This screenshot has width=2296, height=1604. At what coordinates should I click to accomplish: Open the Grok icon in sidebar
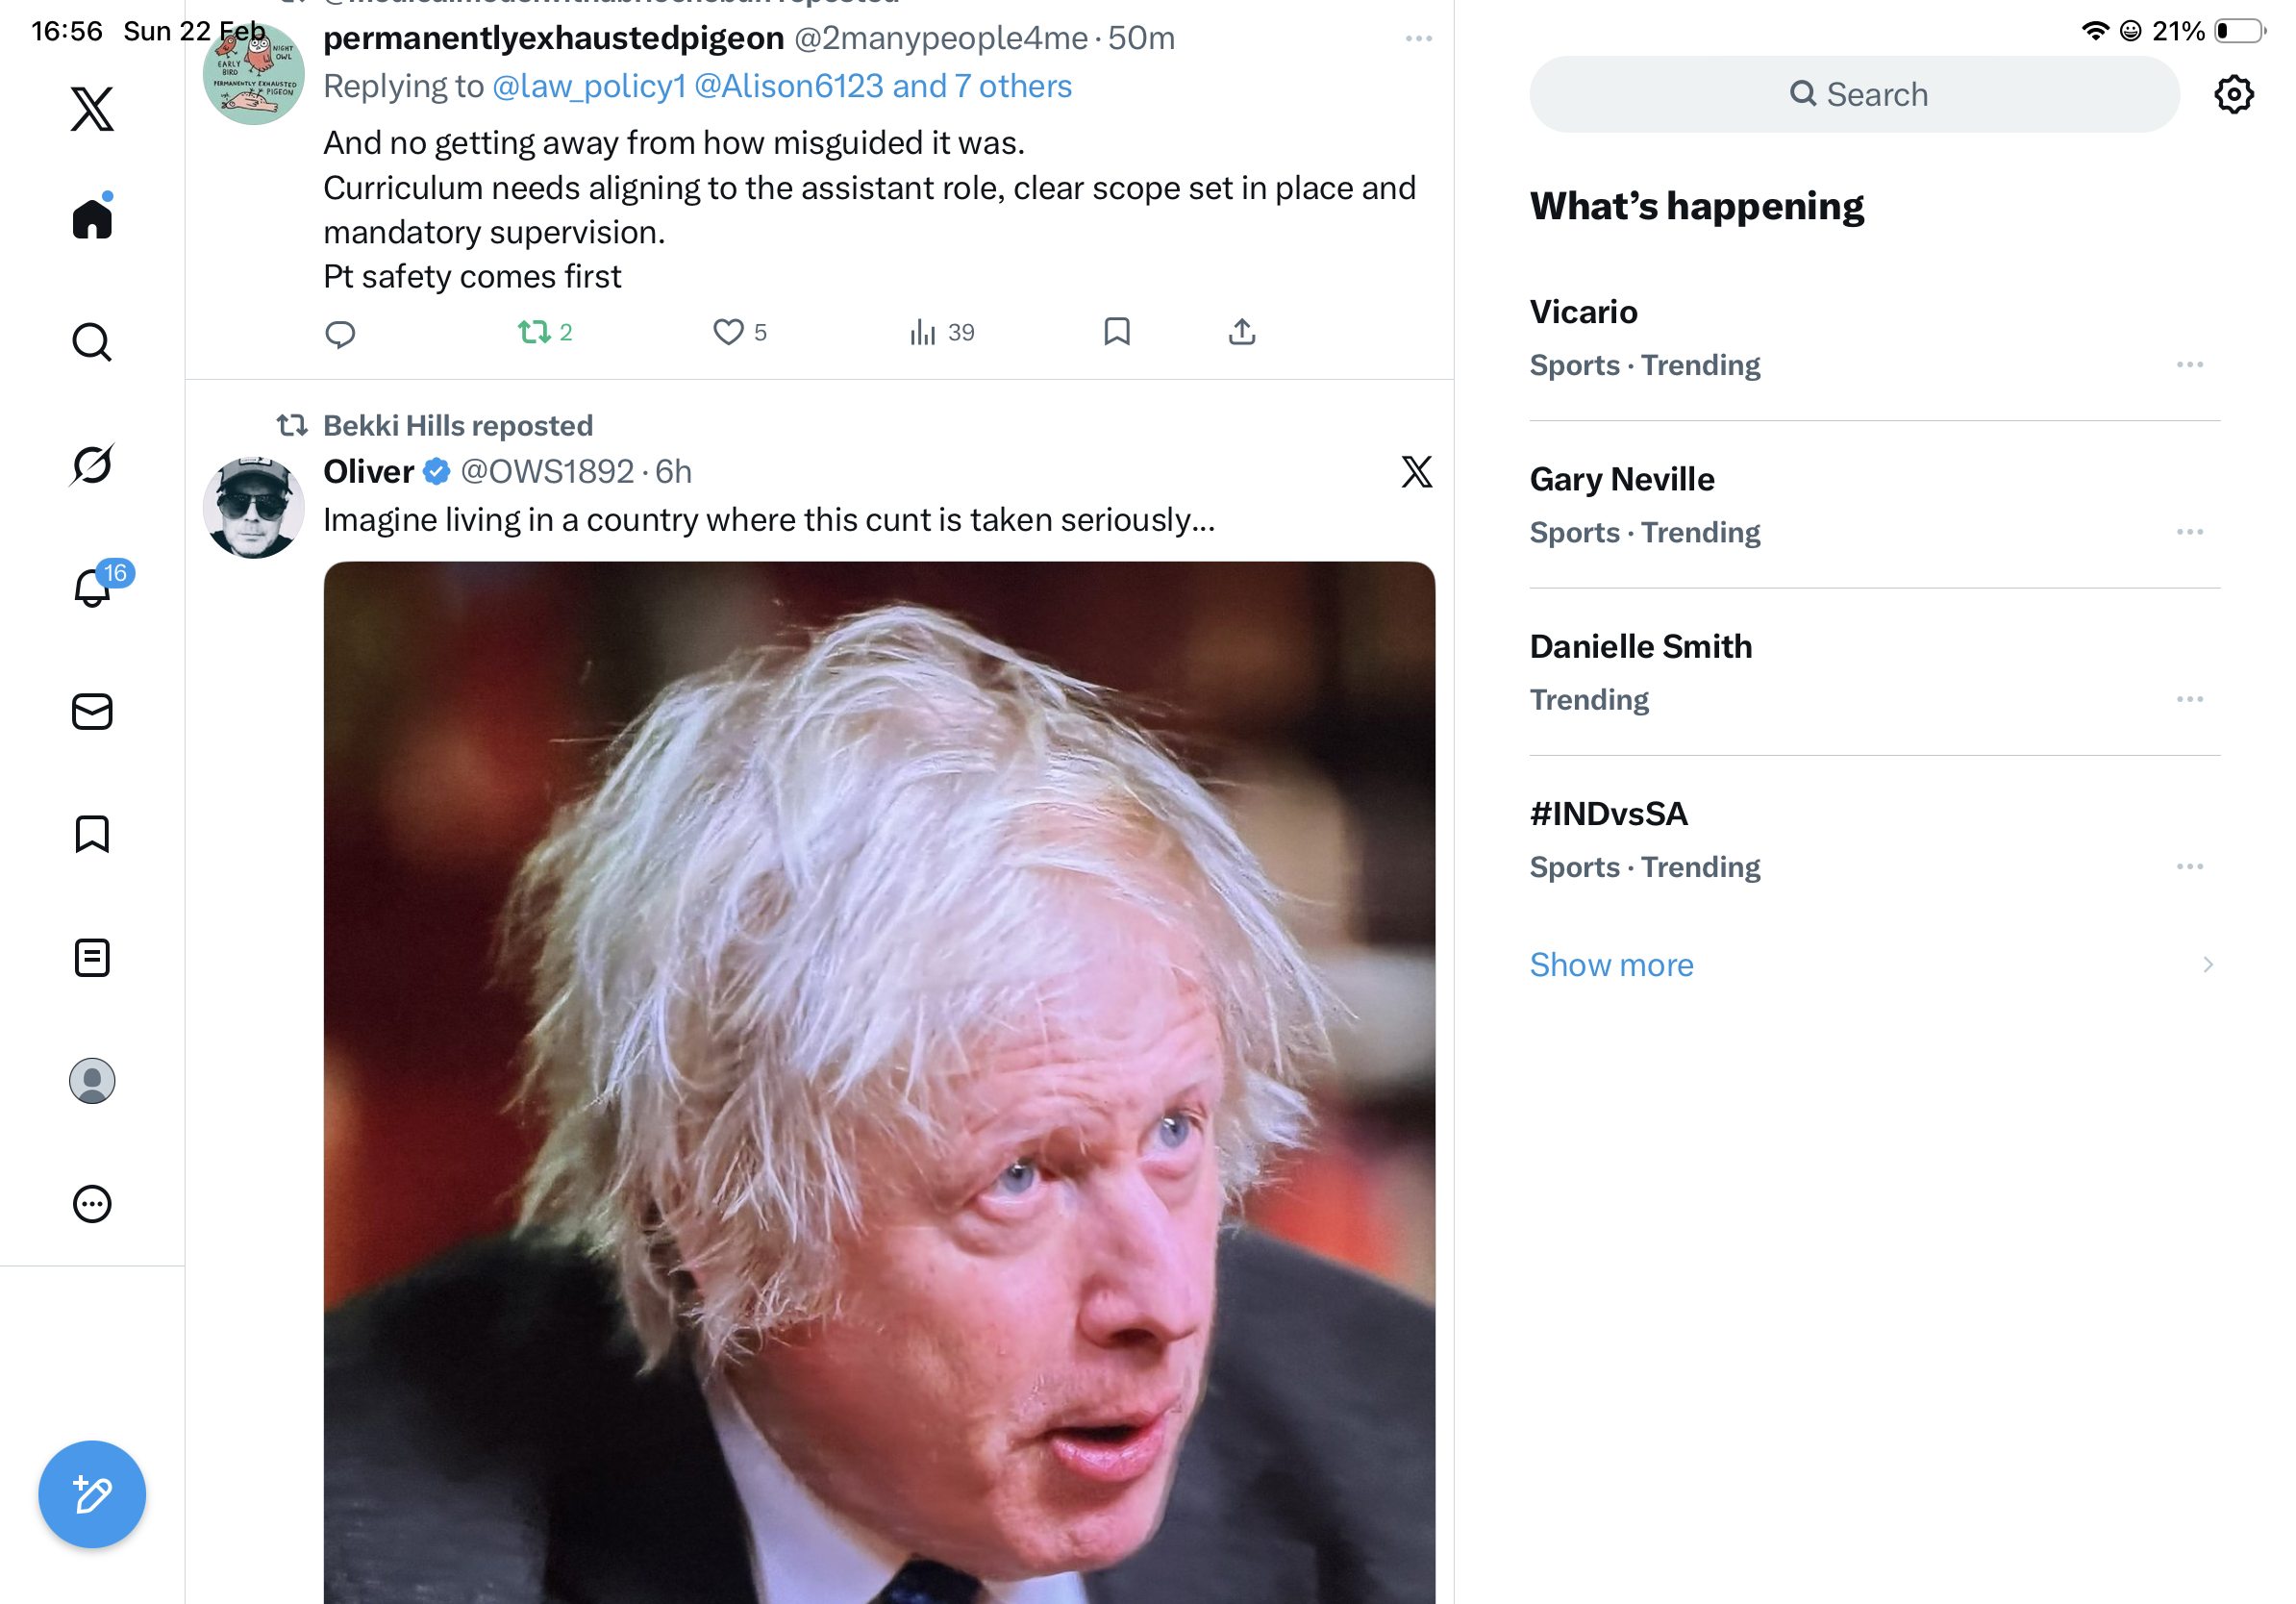[92, 465]
